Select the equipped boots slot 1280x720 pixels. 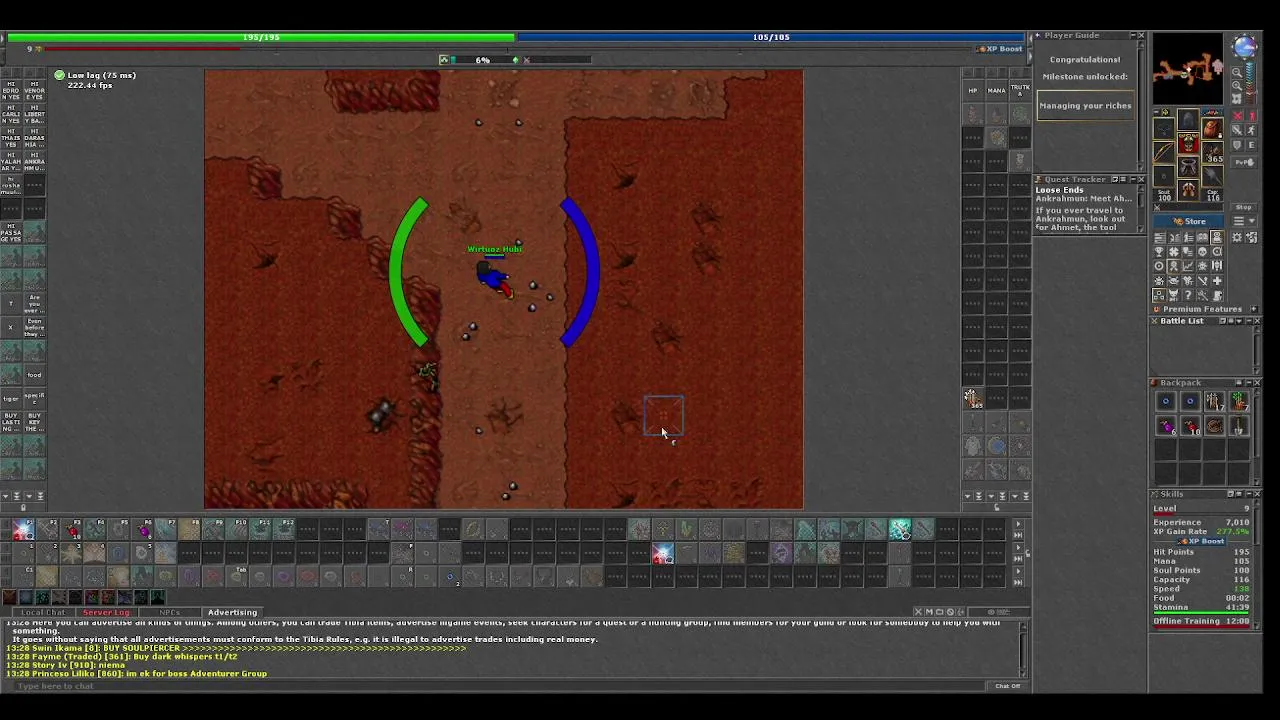point(1188,189)
